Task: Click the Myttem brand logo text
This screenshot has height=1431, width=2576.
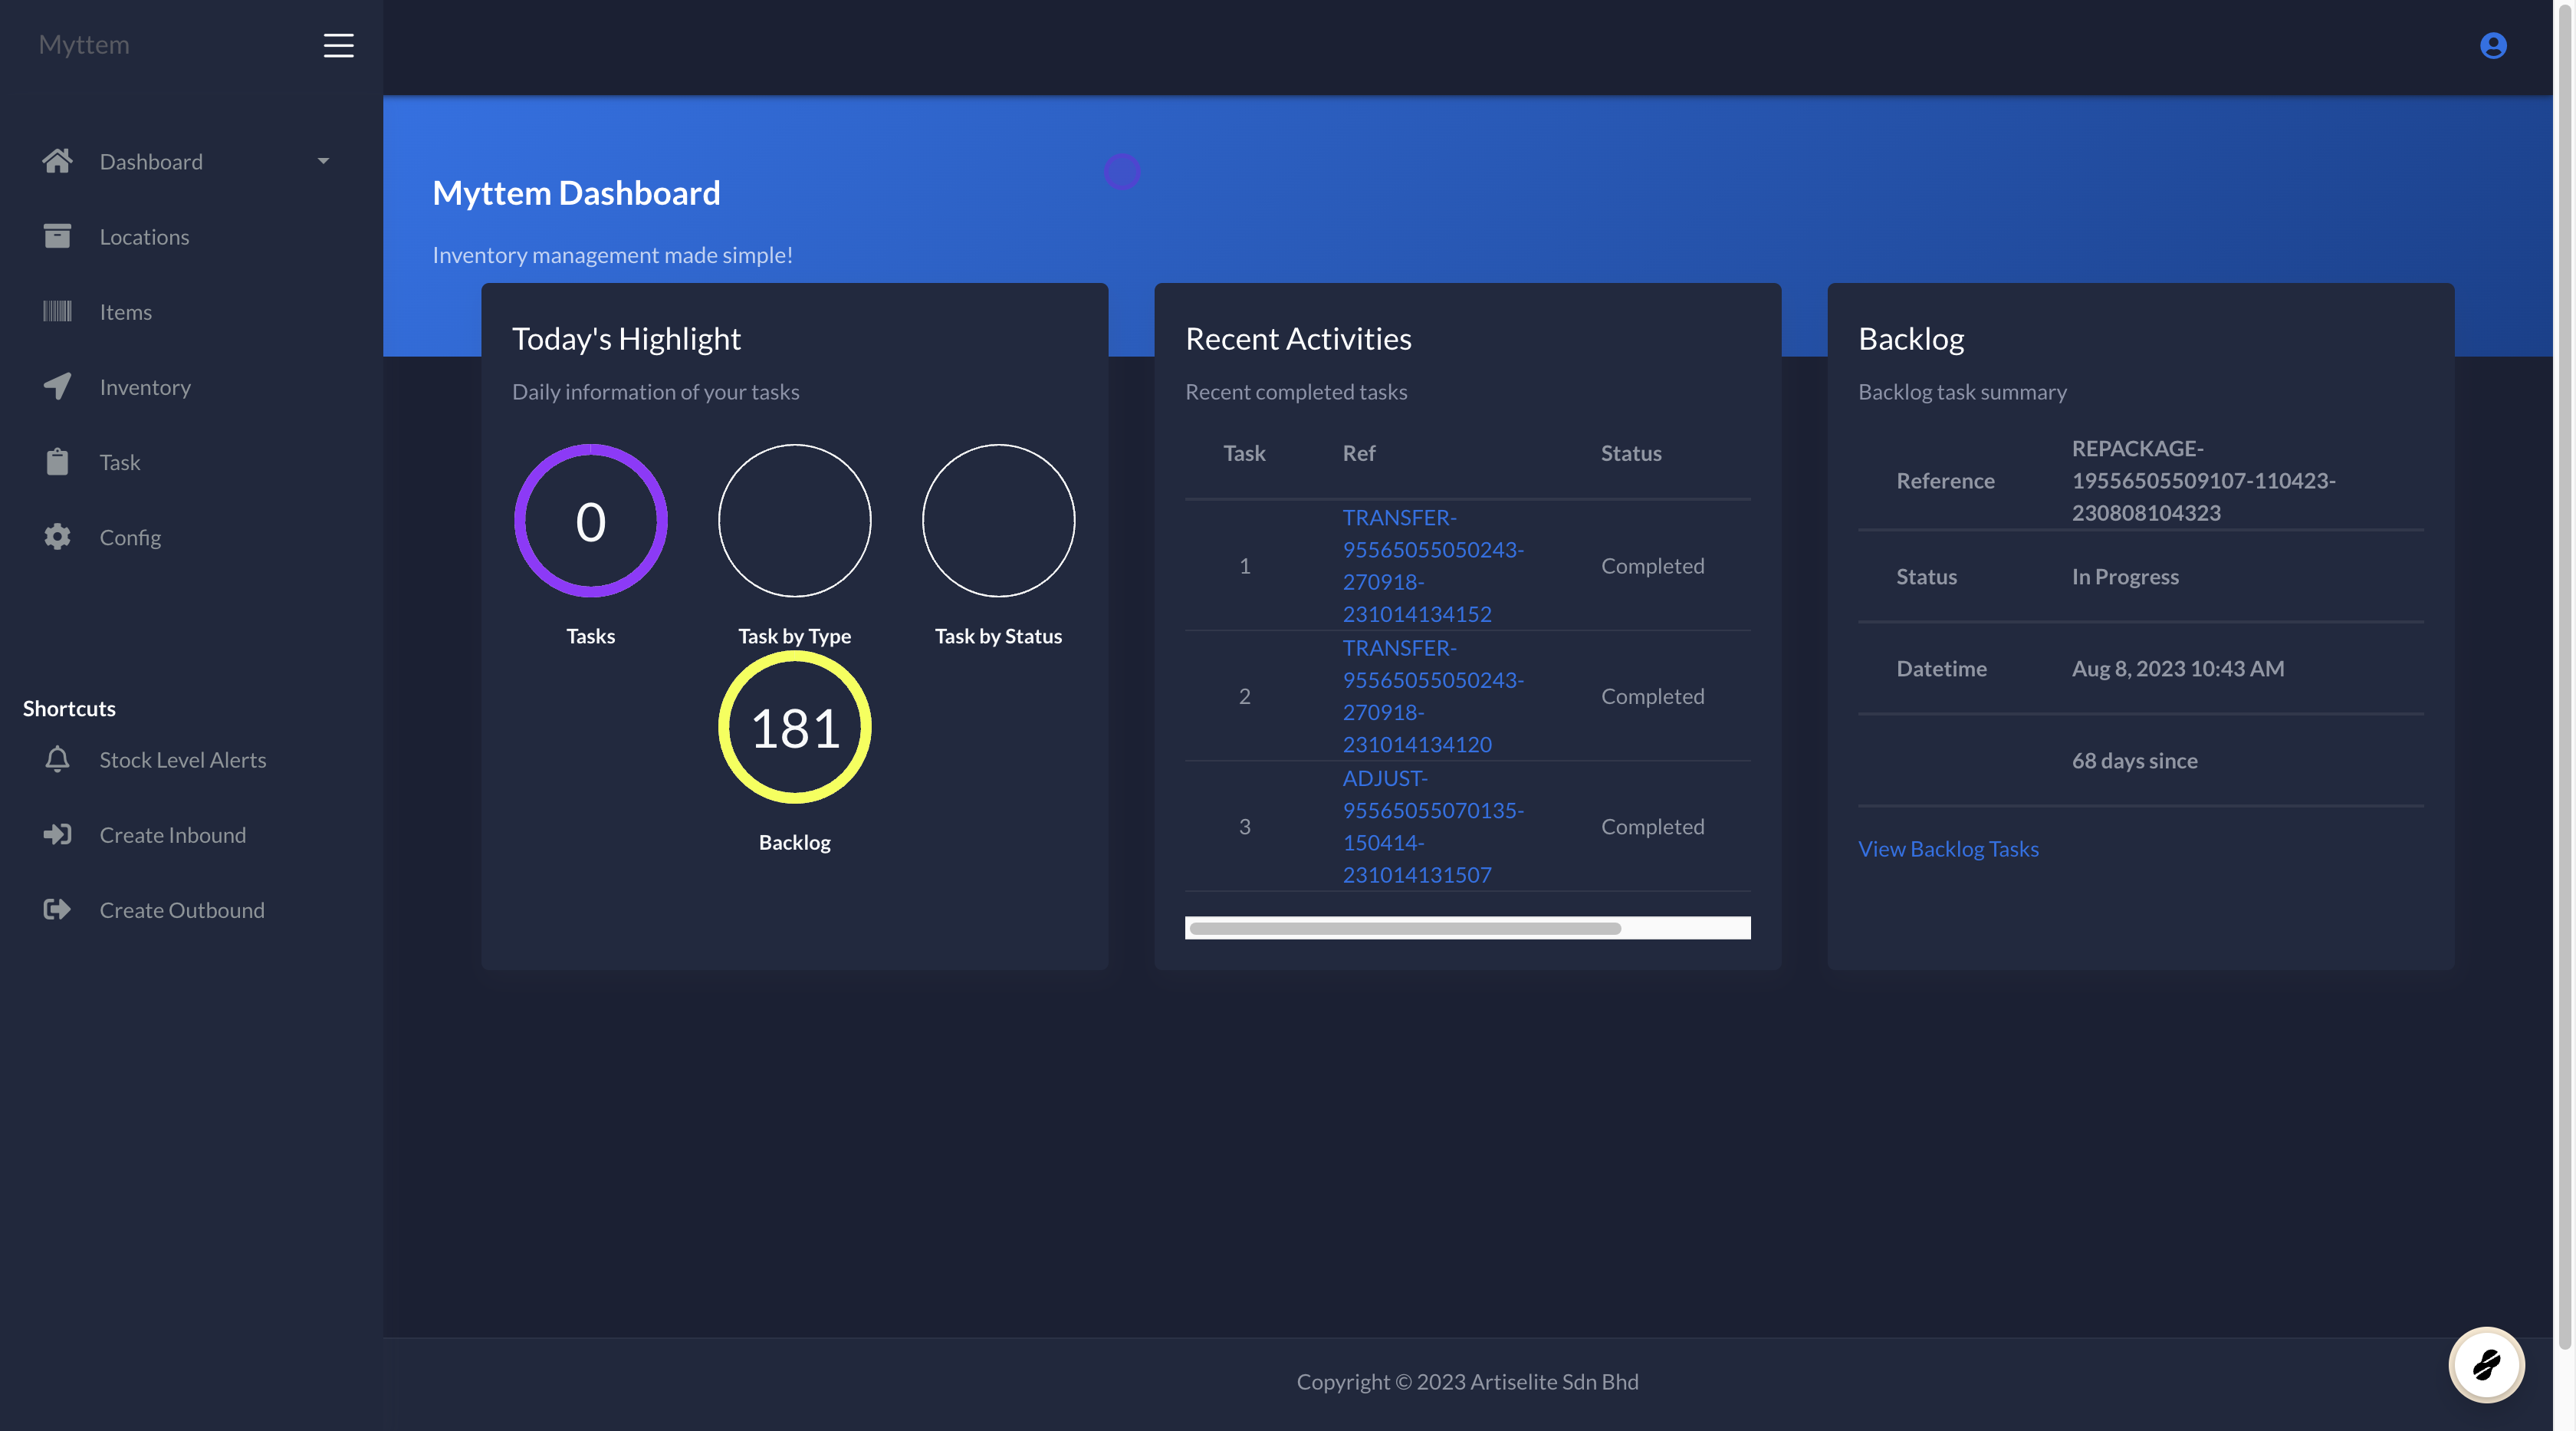Action: (84, 45)
